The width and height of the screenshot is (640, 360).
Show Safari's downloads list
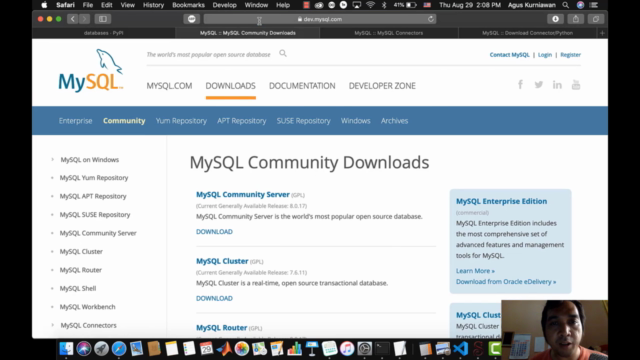pyautogui.click(x=556, y=19)
